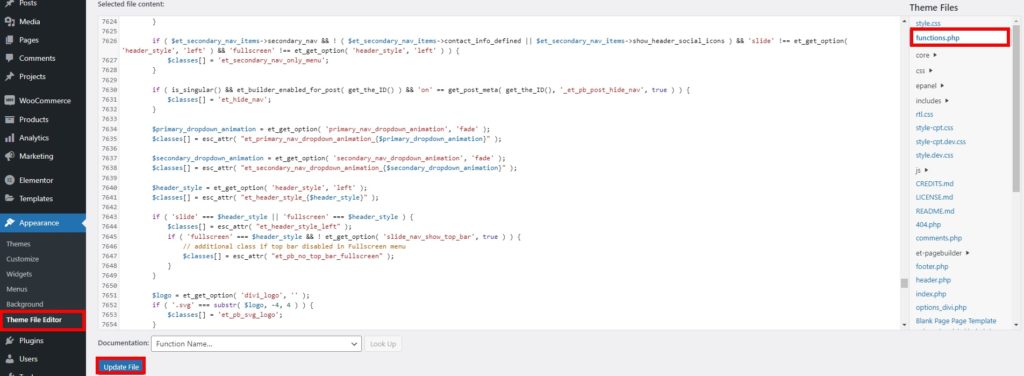
Task: Click the Comments bubble icon
Action: [x=9, y=58]
